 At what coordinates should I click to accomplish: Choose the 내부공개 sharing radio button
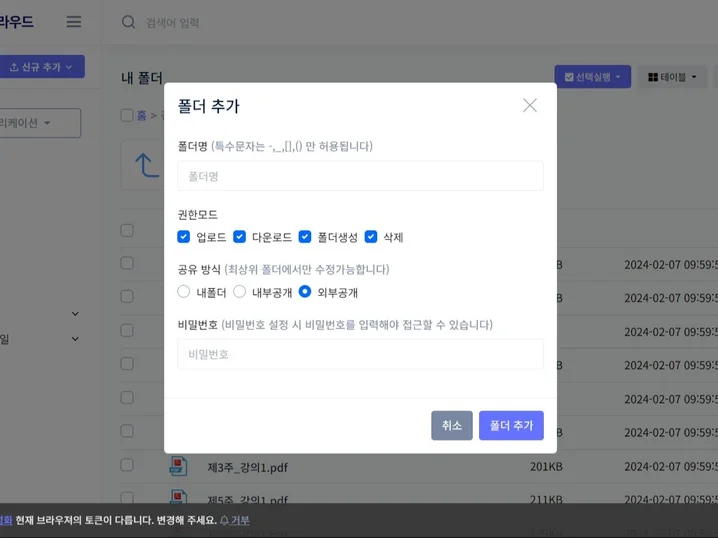tap(240, 292)
